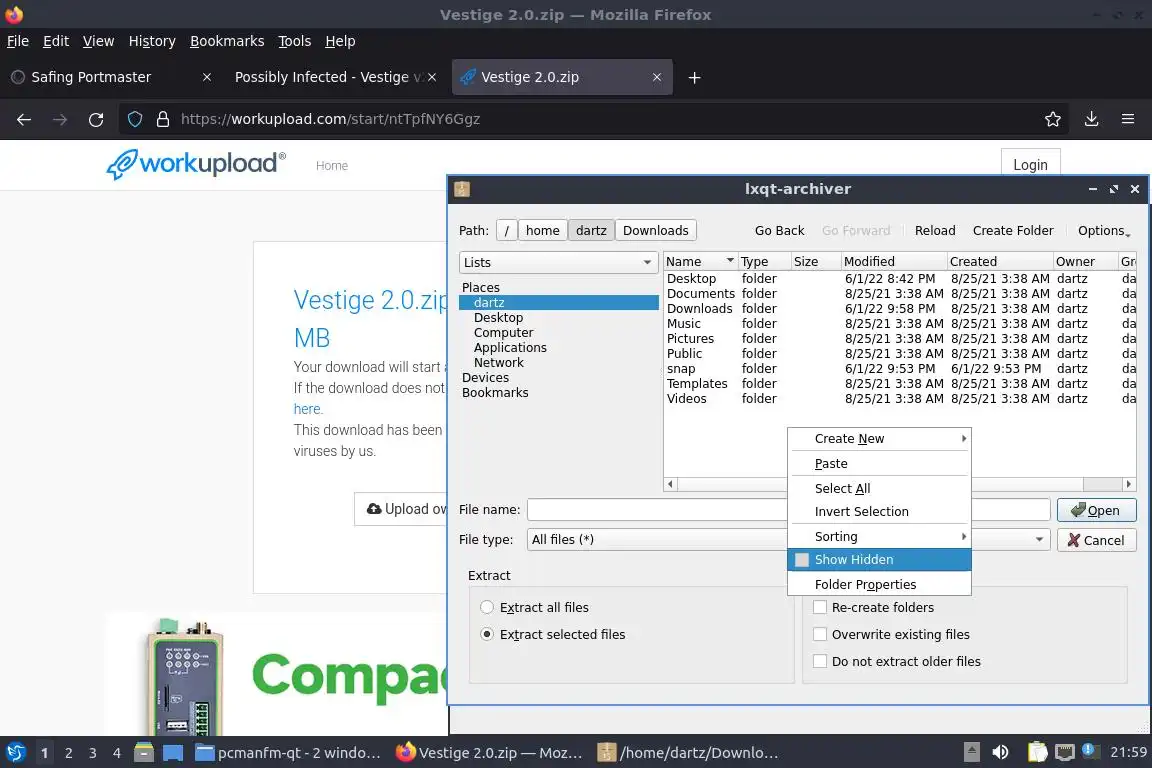Go back with Firefox back arrow
The width and height of the screenshot is (1152, 768).
pyautogui.click(x=24, y=119)
